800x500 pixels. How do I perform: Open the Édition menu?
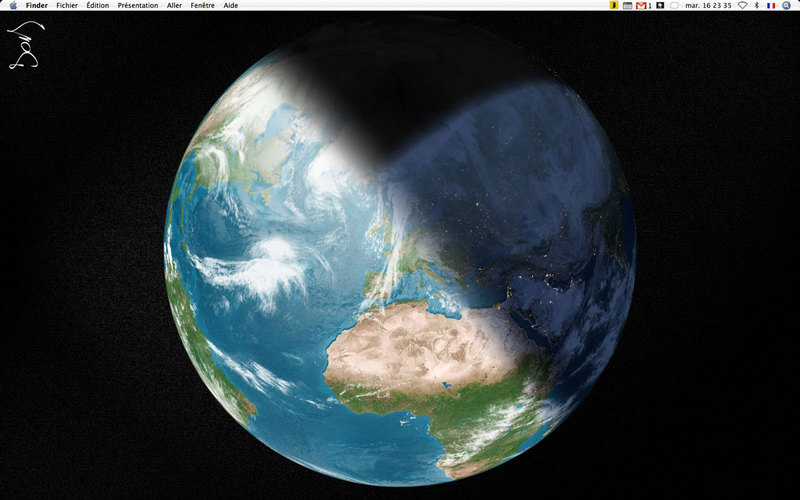tap(97, 5)
